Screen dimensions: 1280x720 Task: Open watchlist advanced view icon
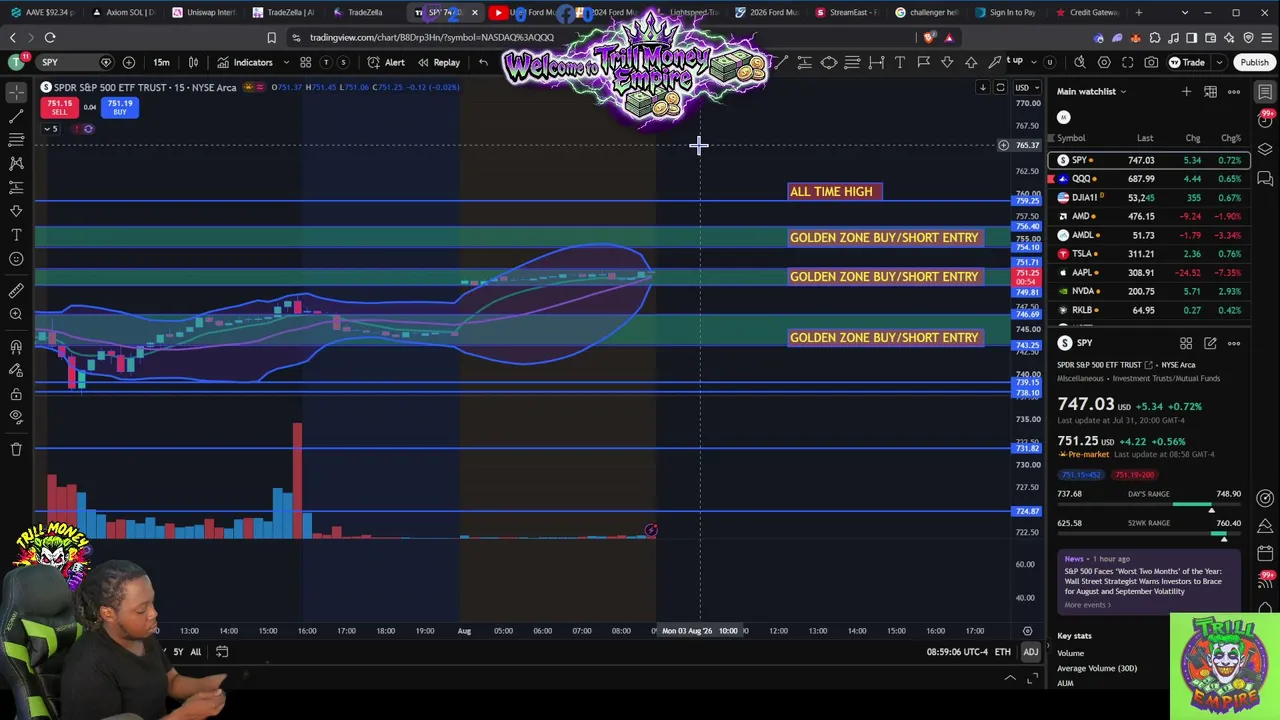1210,91
